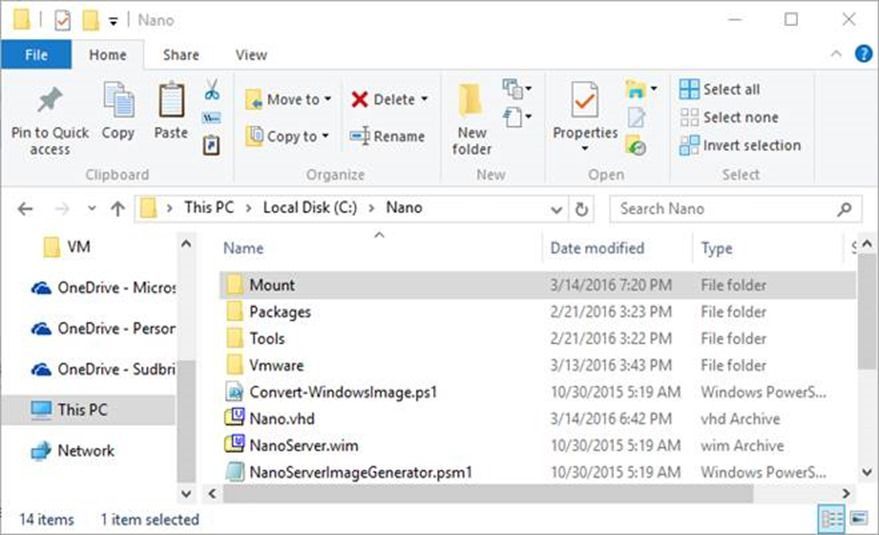Select the Nano.vhd file icon
Screen dimensions: 879x535
click(x=235, y=418)
